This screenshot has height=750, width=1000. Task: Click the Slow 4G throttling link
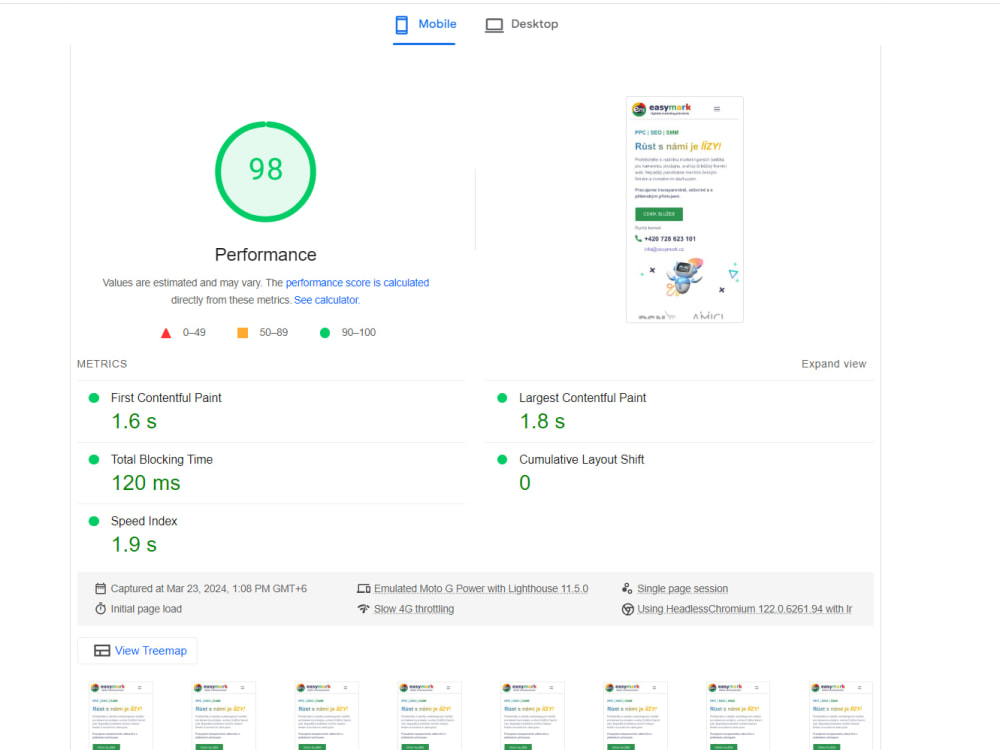pyautogui.click(x=413, y=608)
